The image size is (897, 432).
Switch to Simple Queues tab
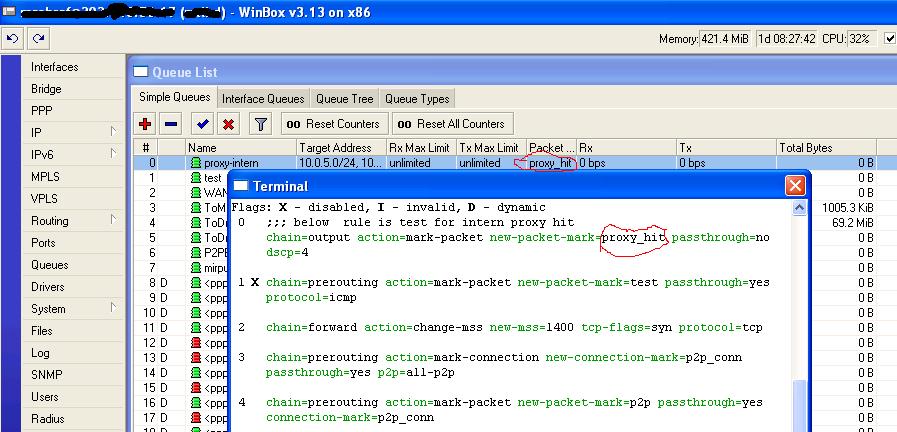(x=174, y=97)
